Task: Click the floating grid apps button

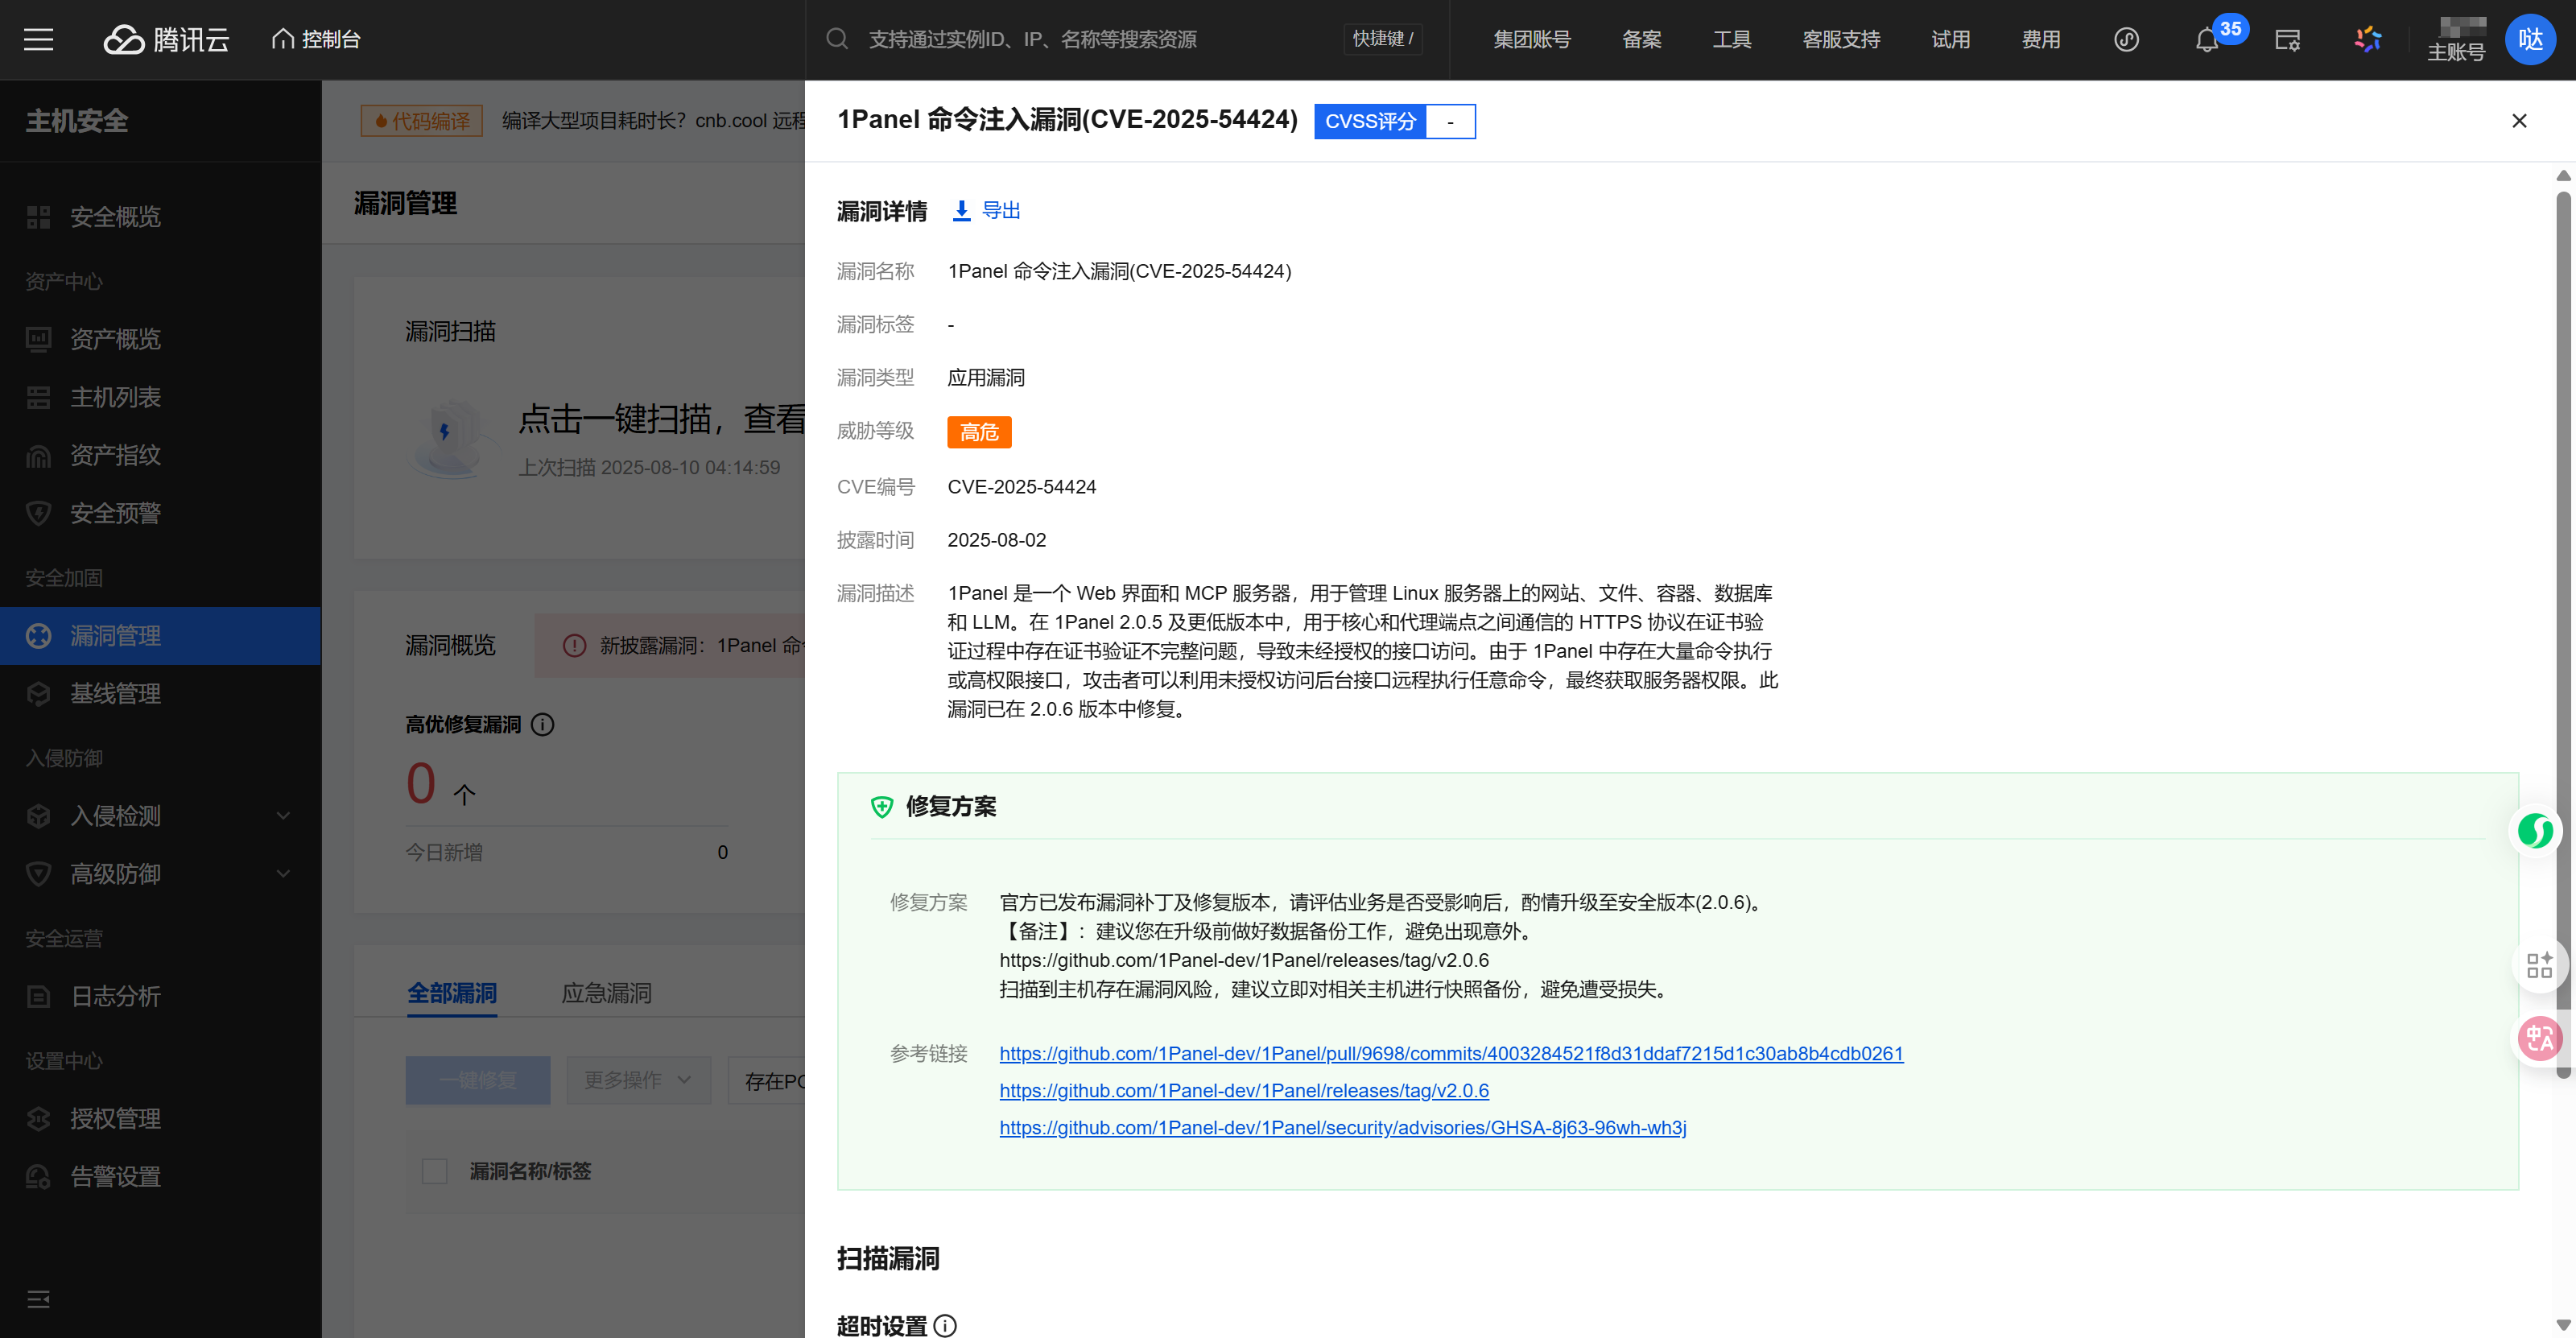Action: pos(2538,965)
